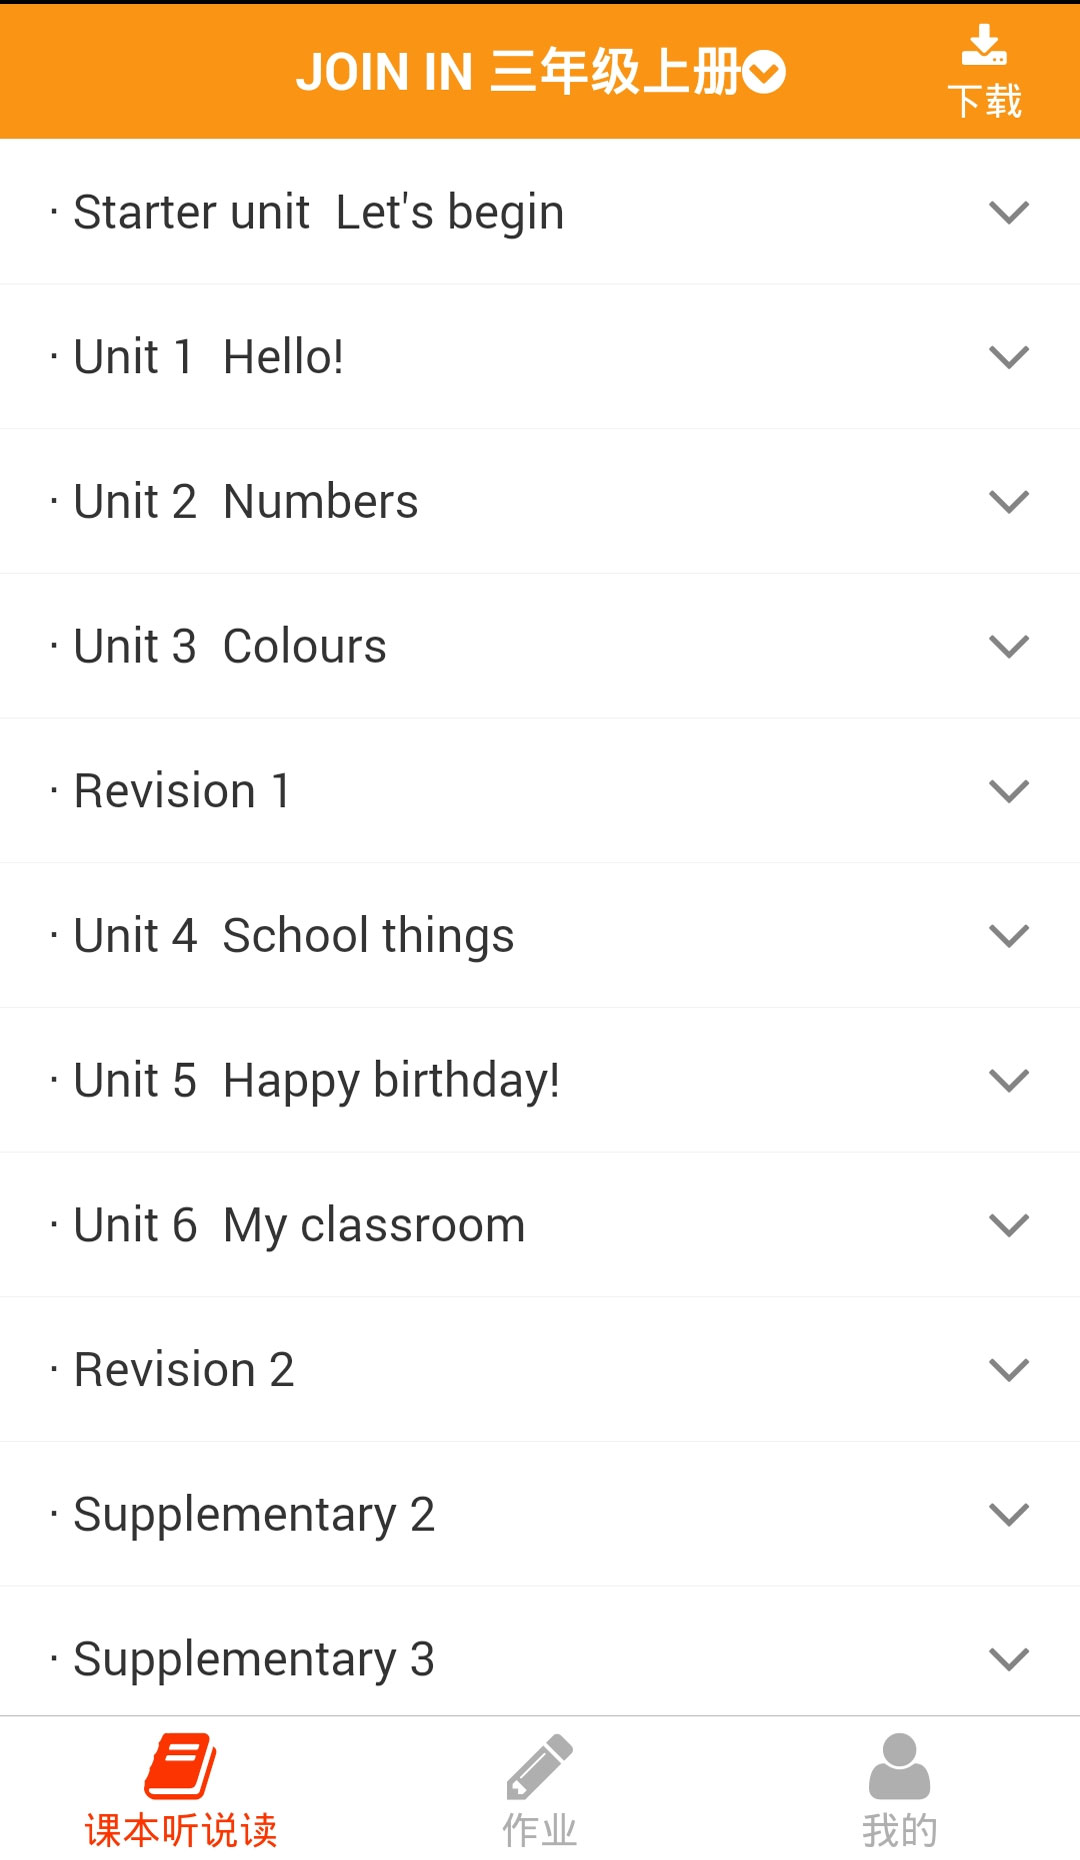Expand Supplementary 3 chevron
This screenshot has width=1080, height=1860.
(x=1008, y=1659)
